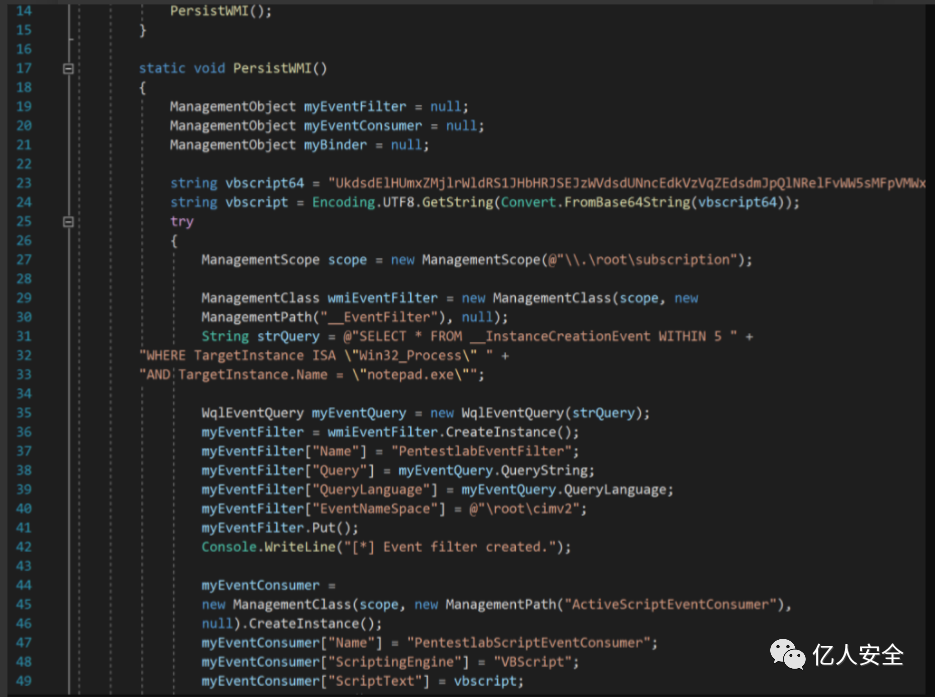Click the PersistWMI() call on line 14
The width and height of the screenshot is (935, 697).
[x=221, y=11]
